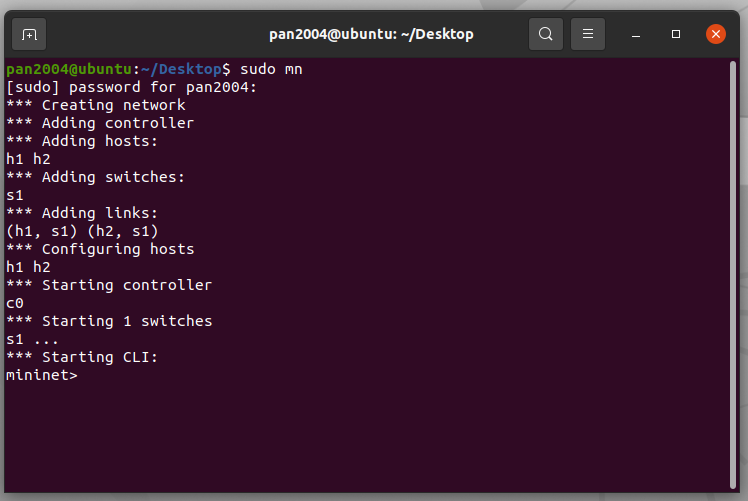This screenshot has width=748, height=501.
Task: Open the hamburger menu
Action: tap(588, 34)
